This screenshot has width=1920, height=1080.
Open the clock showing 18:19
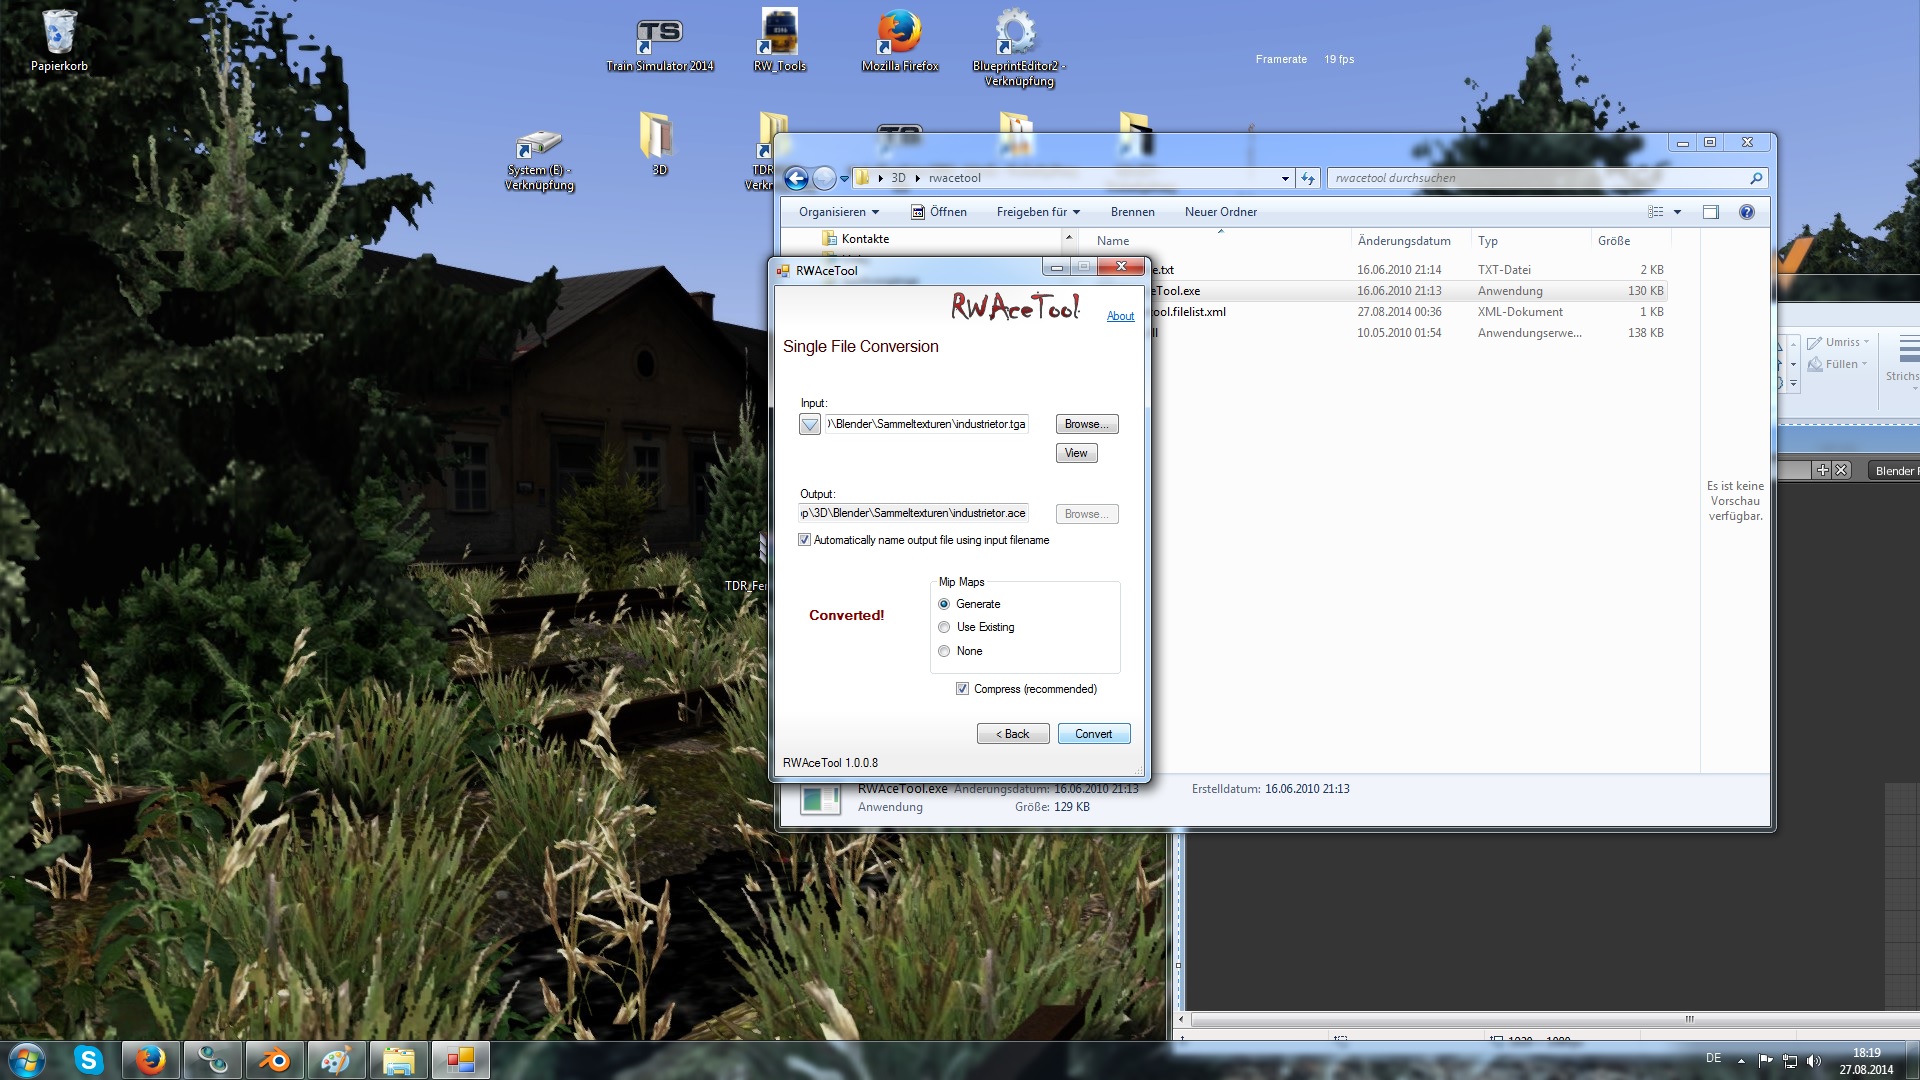[x=1866, y=1061]
